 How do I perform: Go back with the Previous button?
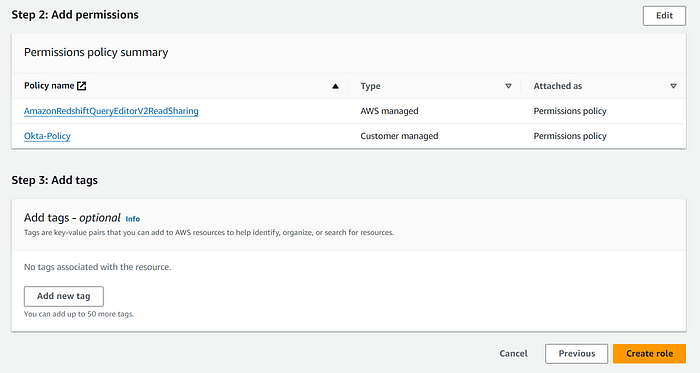(x=576, y=354)
